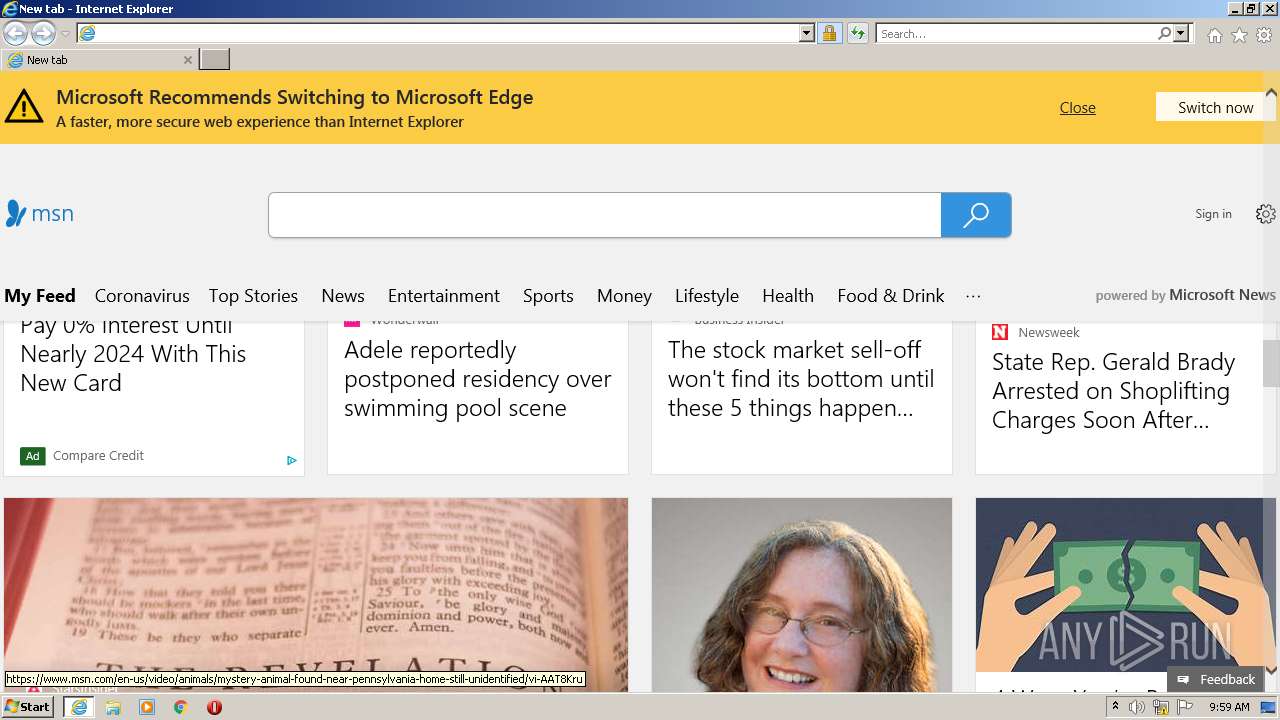Click the network tray icon

point(1161,707)
